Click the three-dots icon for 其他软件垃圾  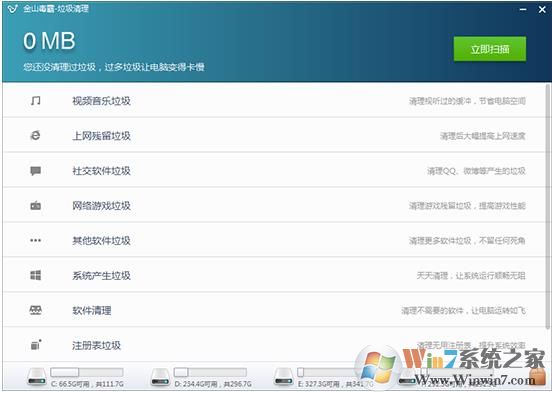35,240
